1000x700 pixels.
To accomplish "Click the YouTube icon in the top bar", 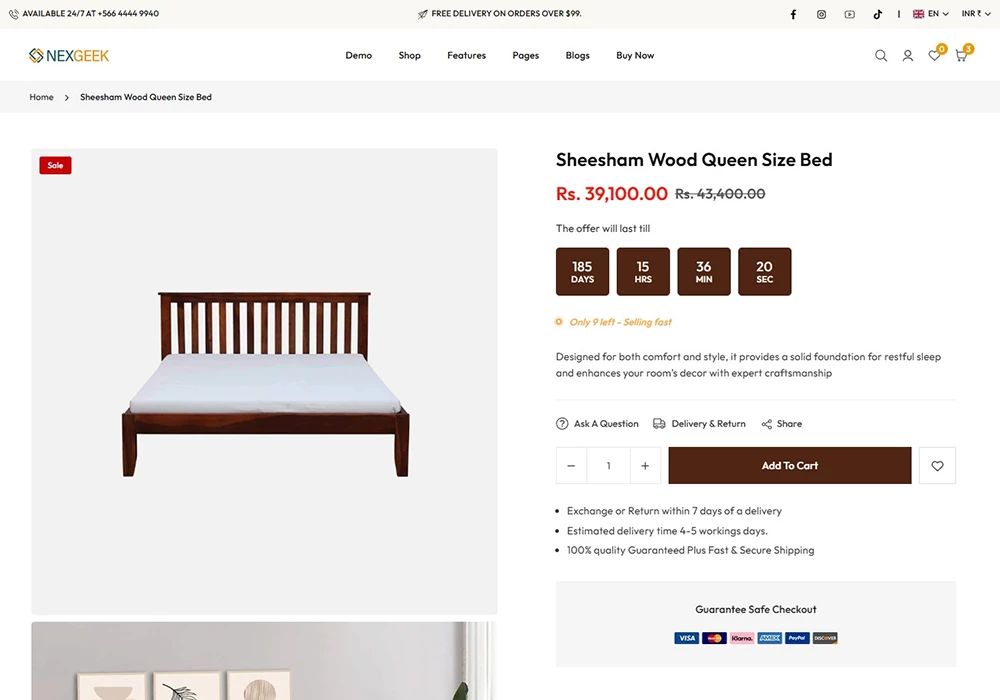I will 849,13.
